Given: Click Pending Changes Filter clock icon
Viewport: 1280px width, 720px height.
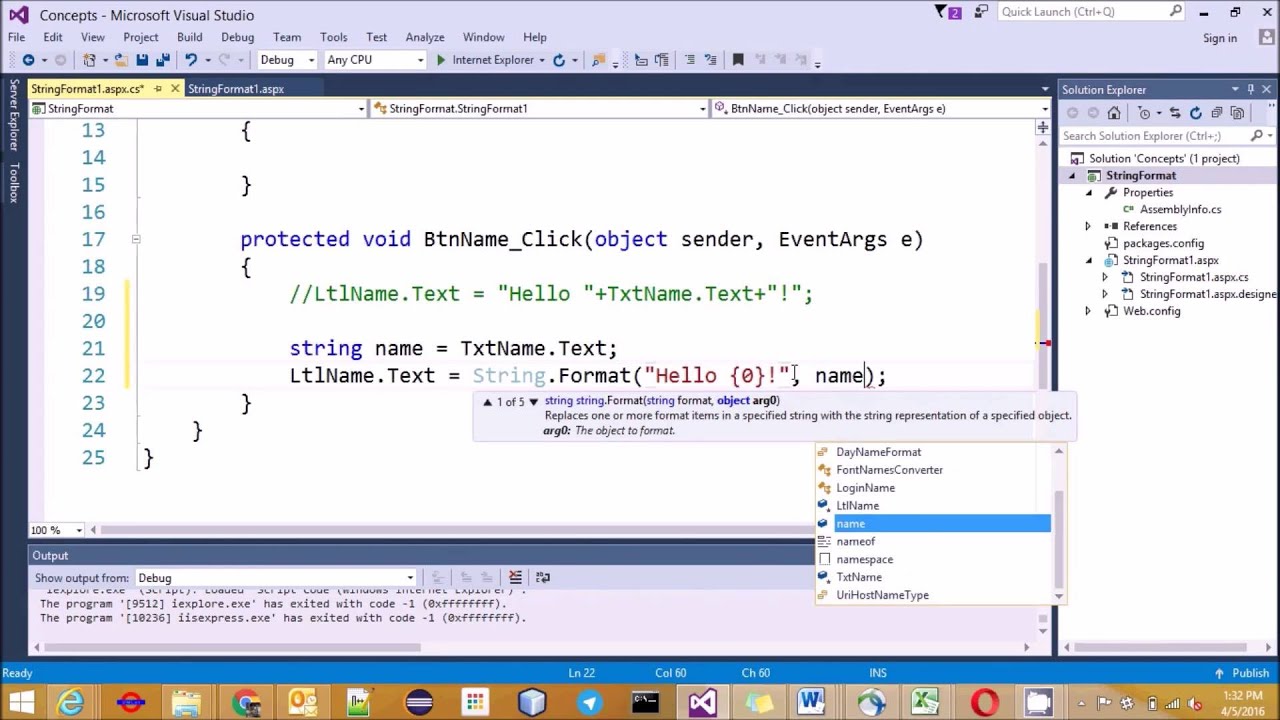Looking at the screenshot, I should [x=1145, y=113].
